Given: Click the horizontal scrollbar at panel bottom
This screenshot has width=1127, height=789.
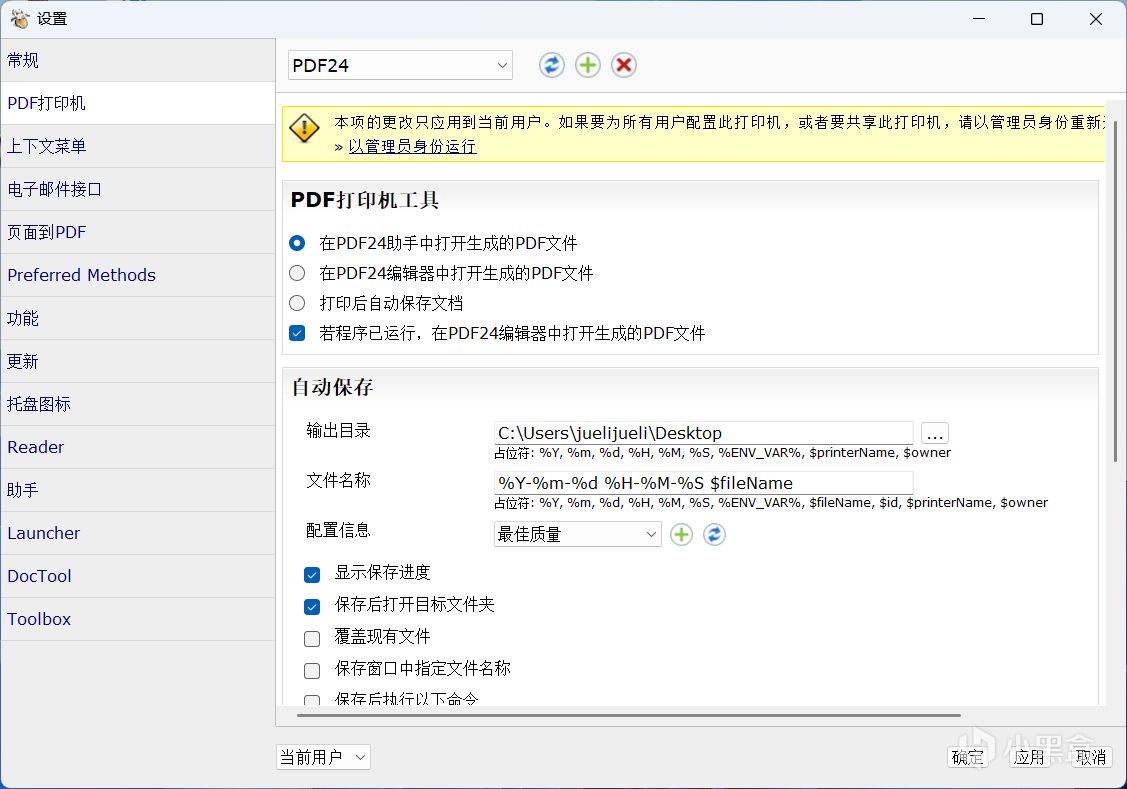Looking at the screenshot, I should tap(629, 716).
